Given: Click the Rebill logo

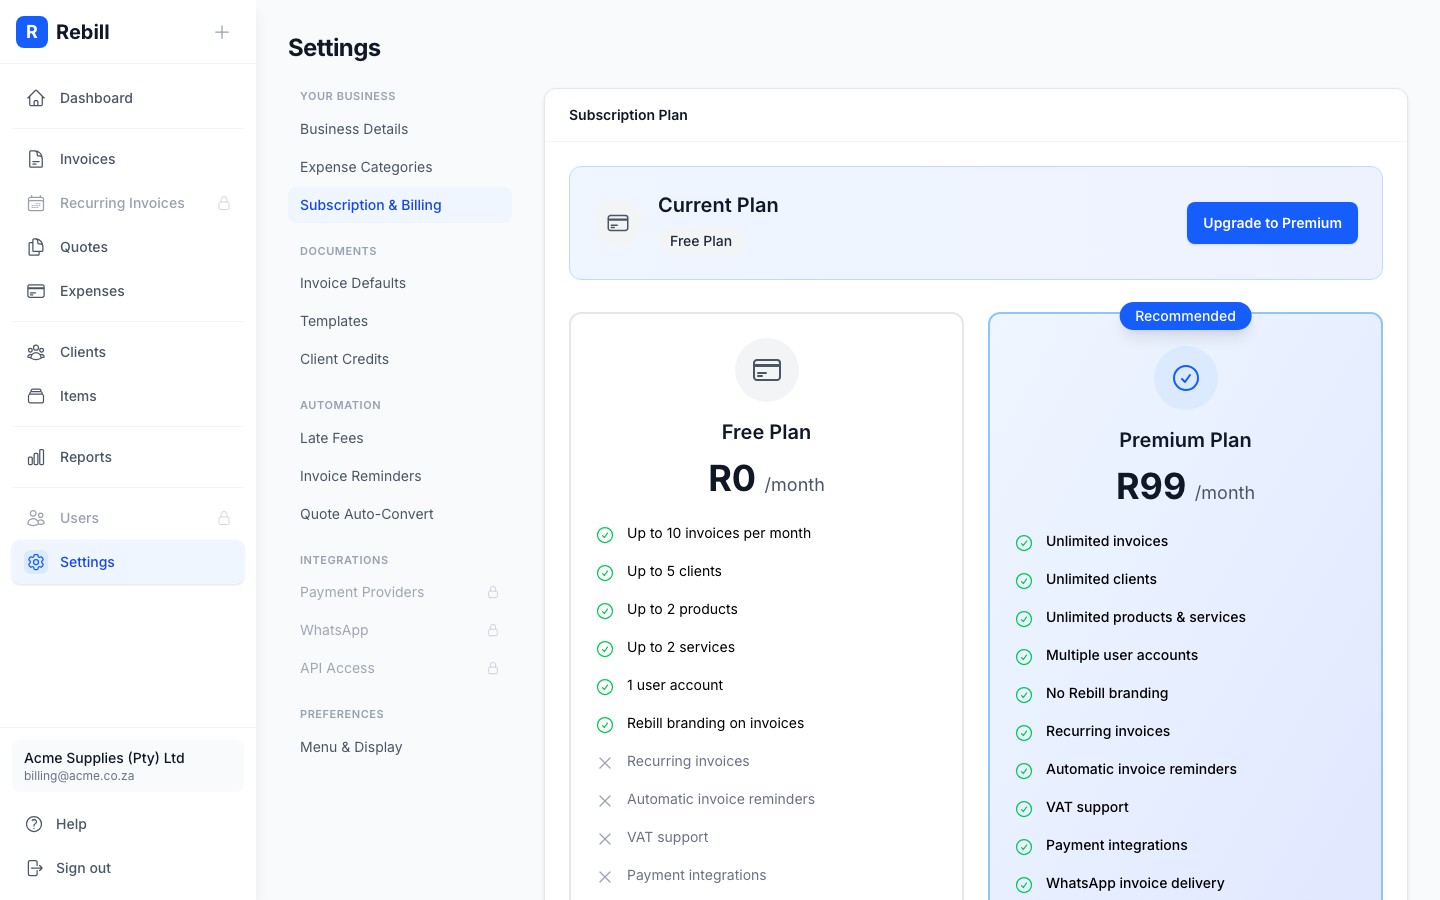Looking at the screenshot, I should 32,32.
